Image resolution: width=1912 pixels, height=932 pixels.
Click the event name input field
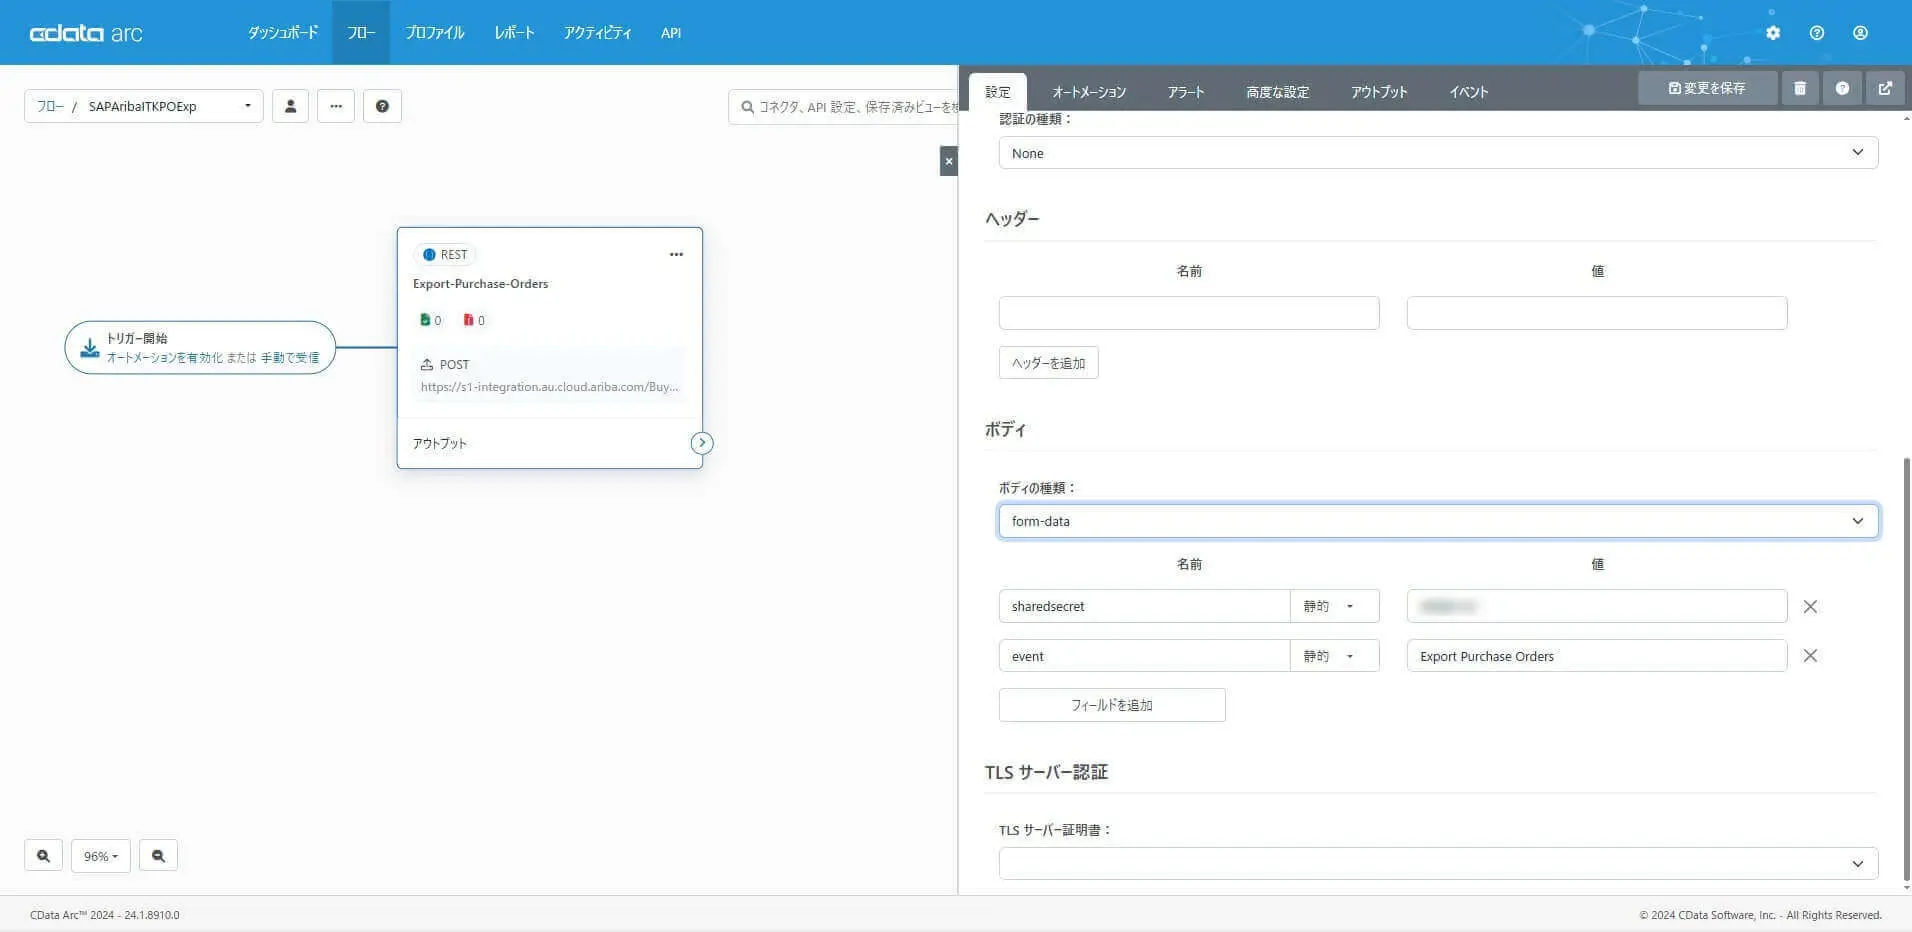tap(1144, 656)
